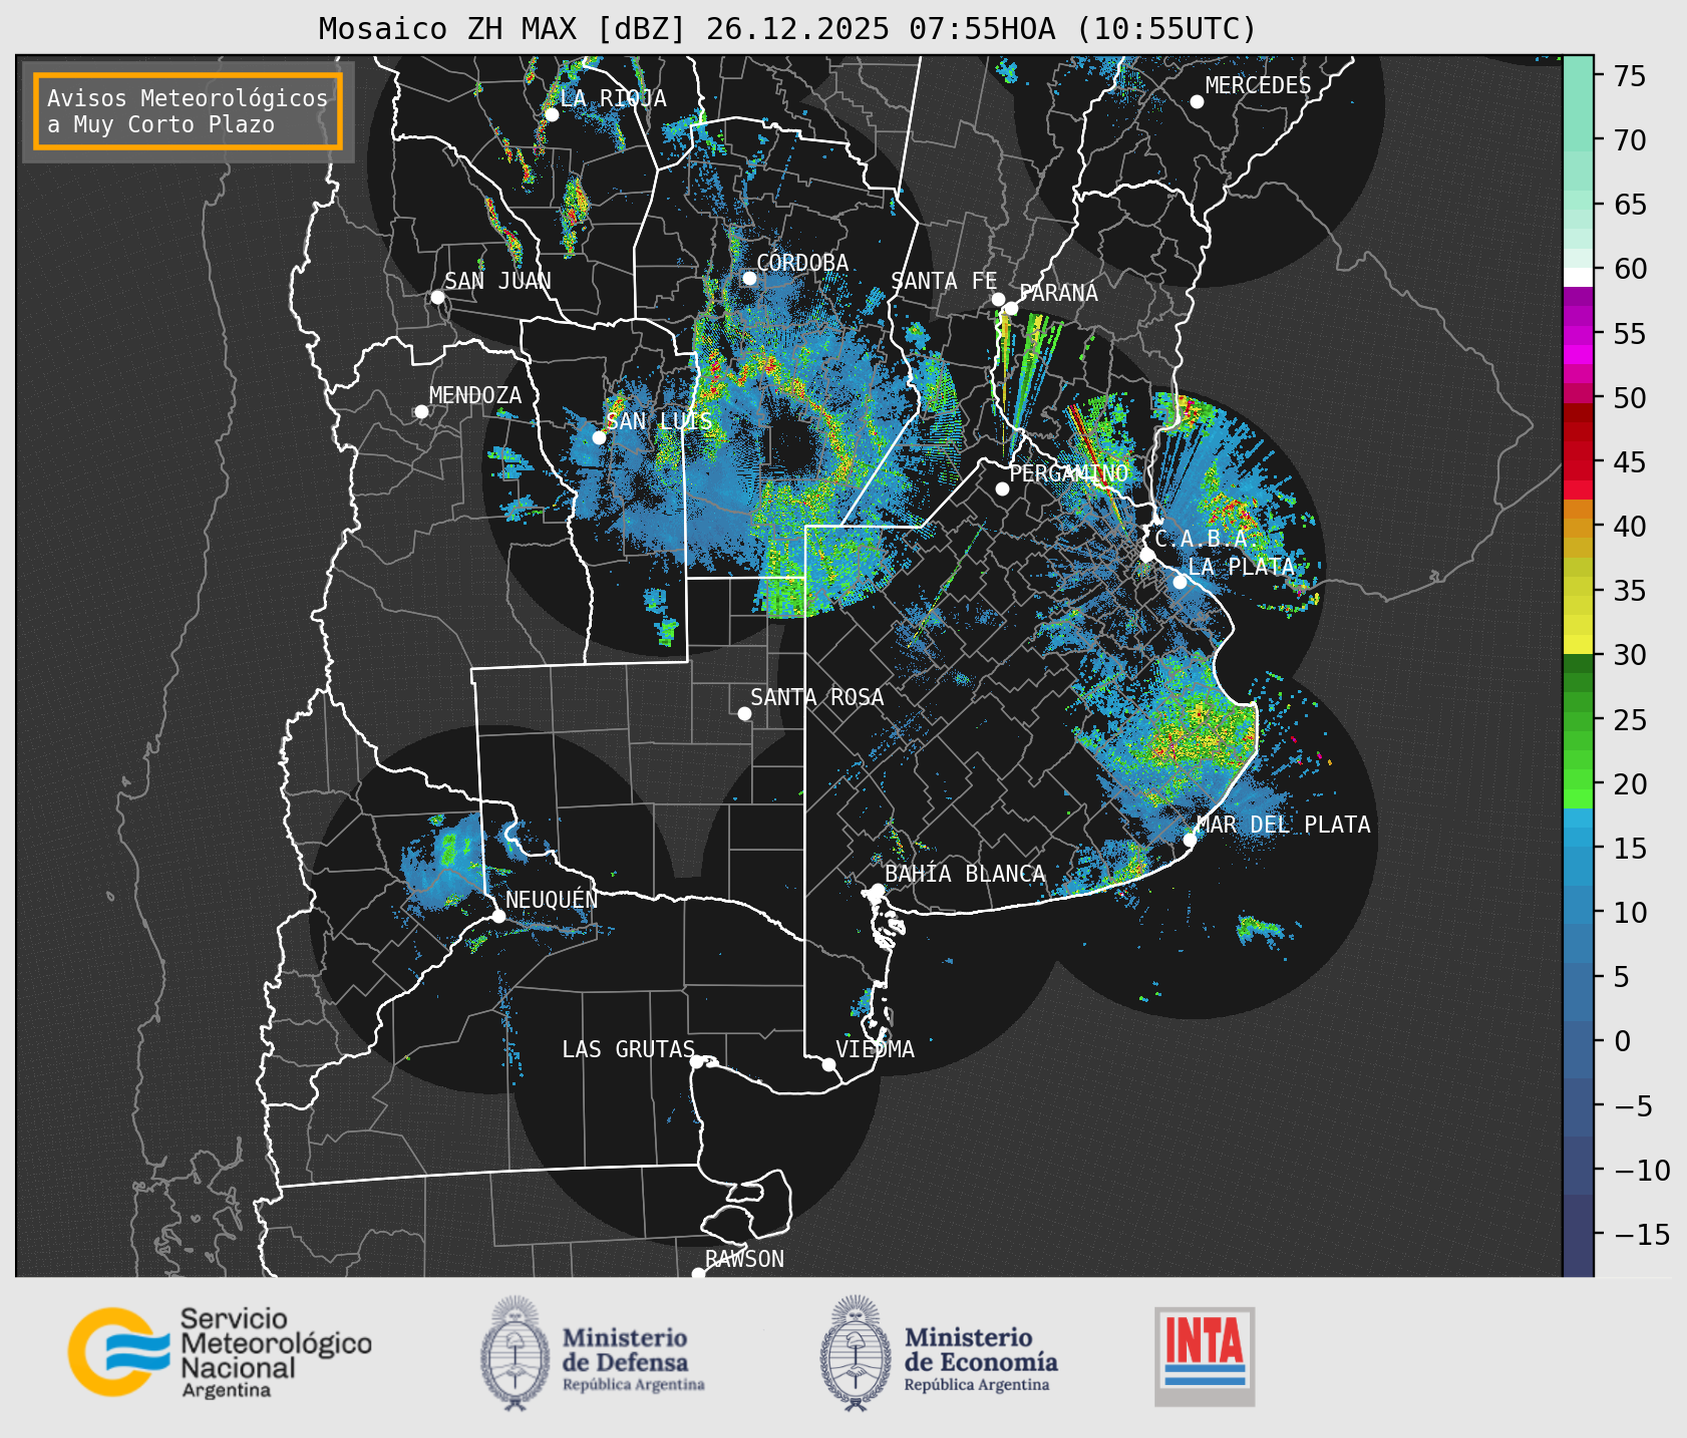This screenshot has height=1438, width=1687.
Task: Click the red 45 dBZ band on scale
Action: 1578,462
